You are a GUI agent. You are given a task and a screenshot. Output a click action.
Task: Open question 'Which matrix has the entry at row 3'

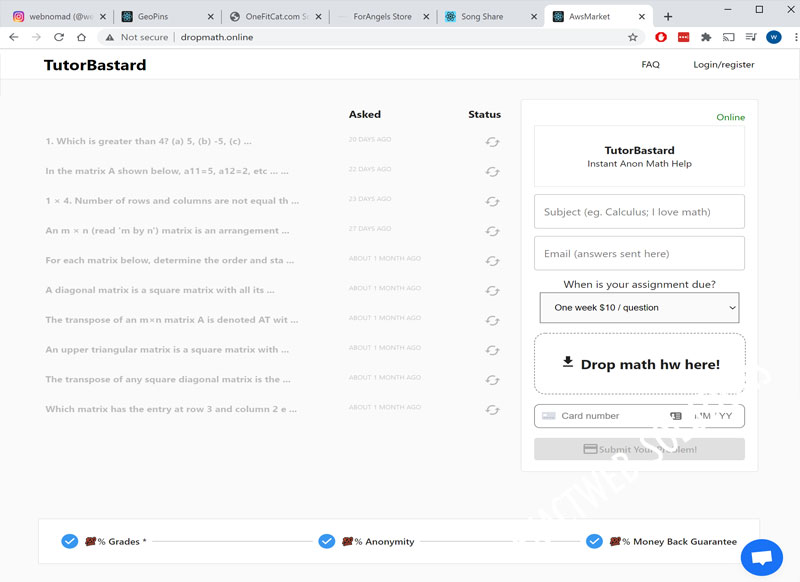(x=171, y=409)
